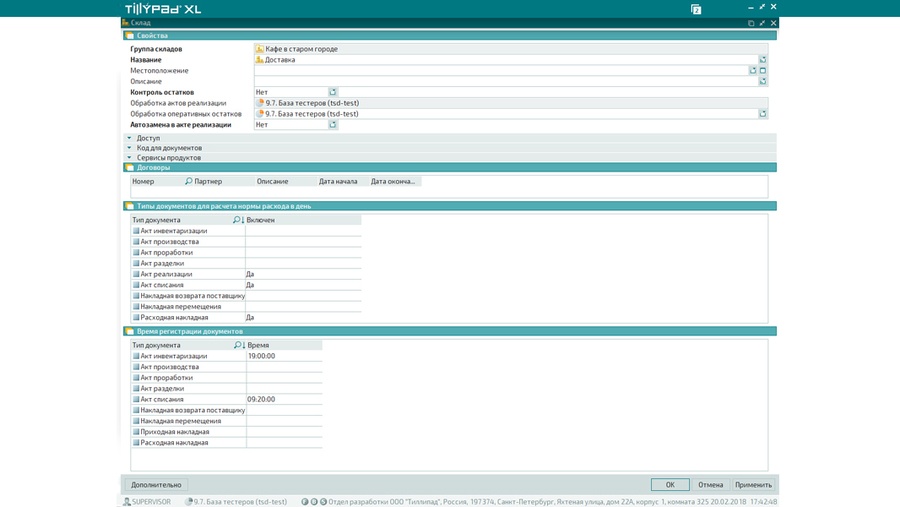Collapse the Договоры section header
The image size is (900, 507).
point(449,168)
